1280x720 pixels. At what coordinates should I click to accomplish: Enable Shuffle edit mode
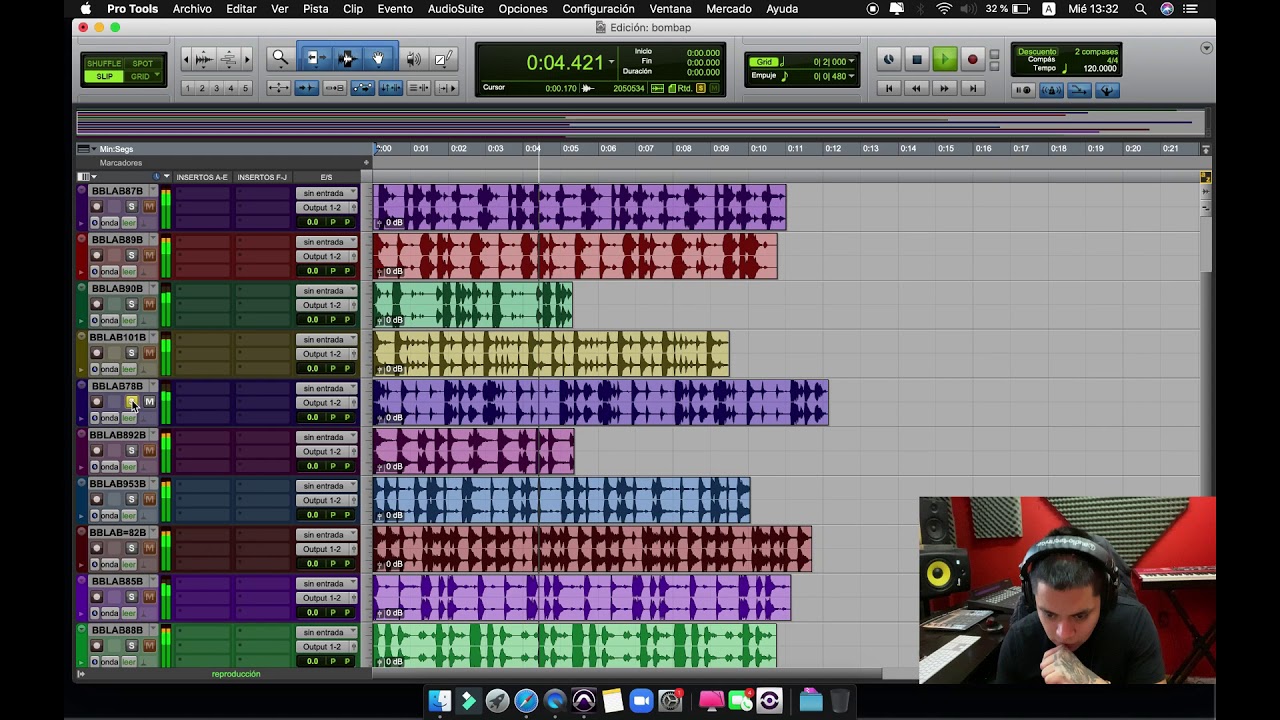[104, 64]
